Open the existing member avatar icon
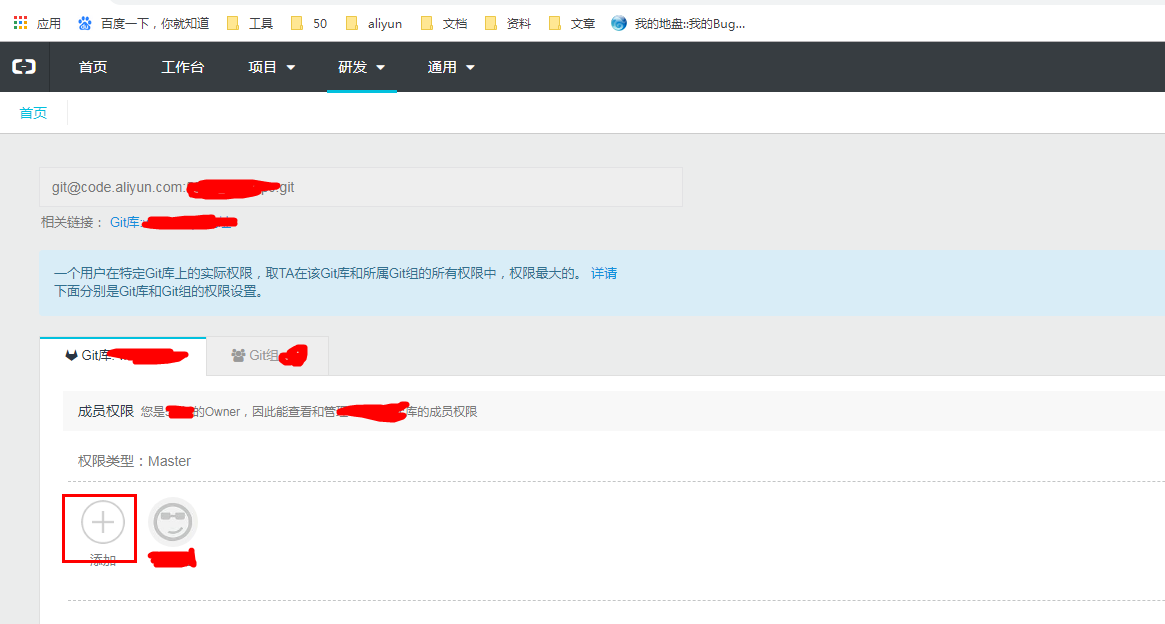The width and height of the screenshot is (1165, 624). click(x=172, y=521)
